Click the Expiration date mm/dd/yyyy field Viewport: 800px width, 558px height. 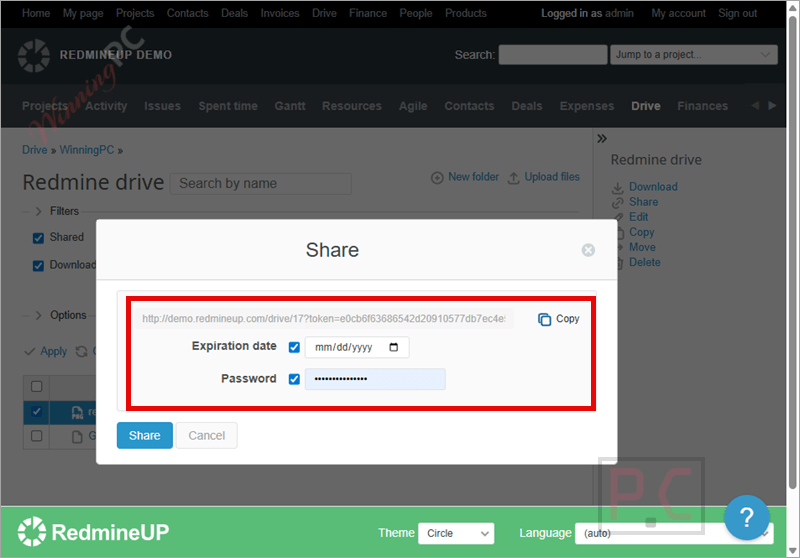pyautogui.click(x=357, y=347)
